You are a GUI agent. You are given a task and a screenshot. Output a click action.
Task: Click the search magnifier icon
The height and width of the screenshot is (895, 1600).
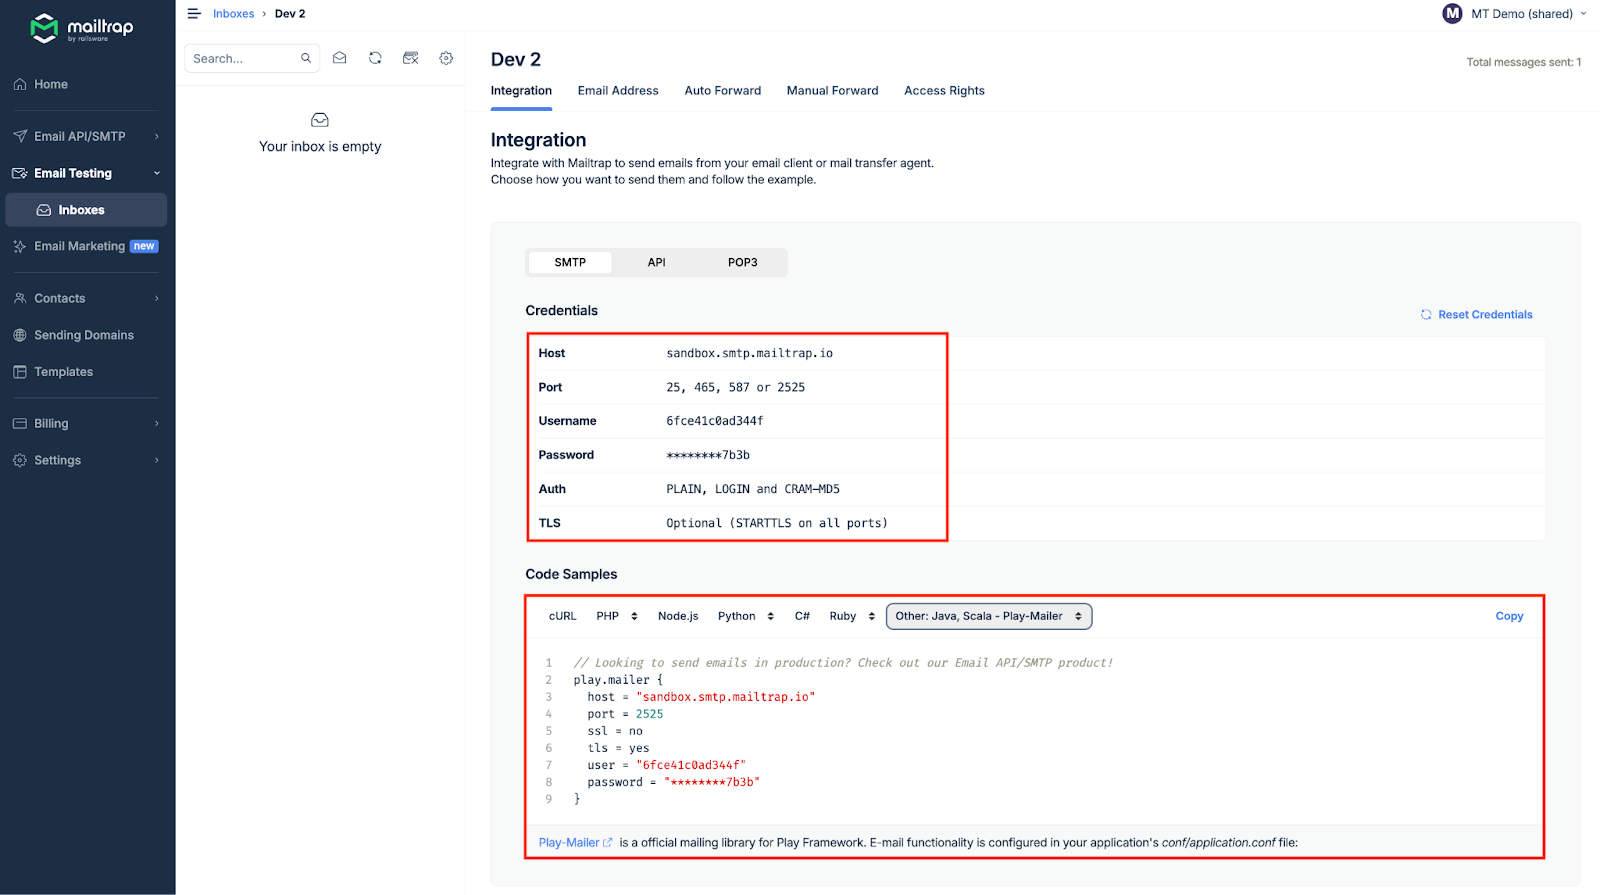(x=306, y=58)
